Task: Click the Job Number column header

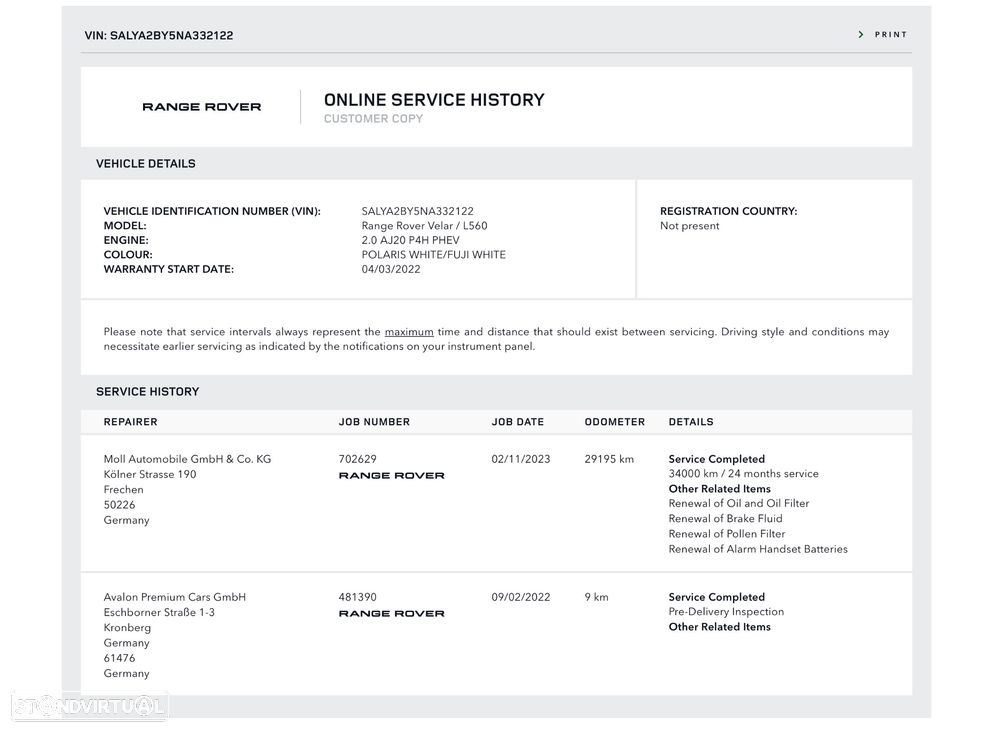Action: click(374, 422)
